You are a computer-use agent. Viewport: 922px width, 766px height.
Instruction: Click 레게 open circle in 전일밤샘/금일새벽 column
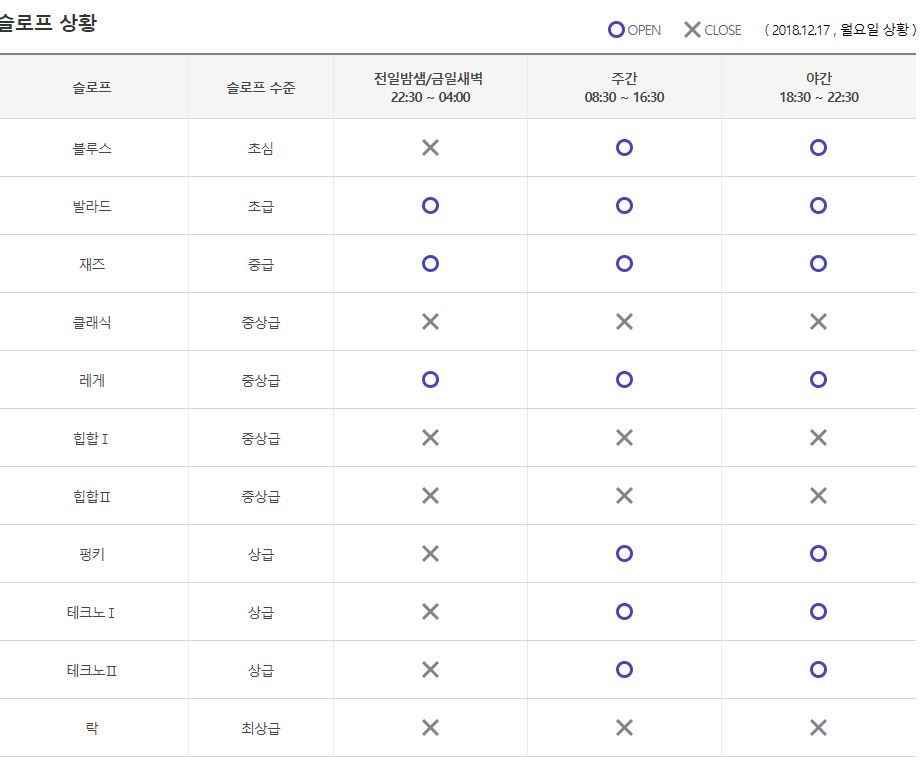point(430,380)
